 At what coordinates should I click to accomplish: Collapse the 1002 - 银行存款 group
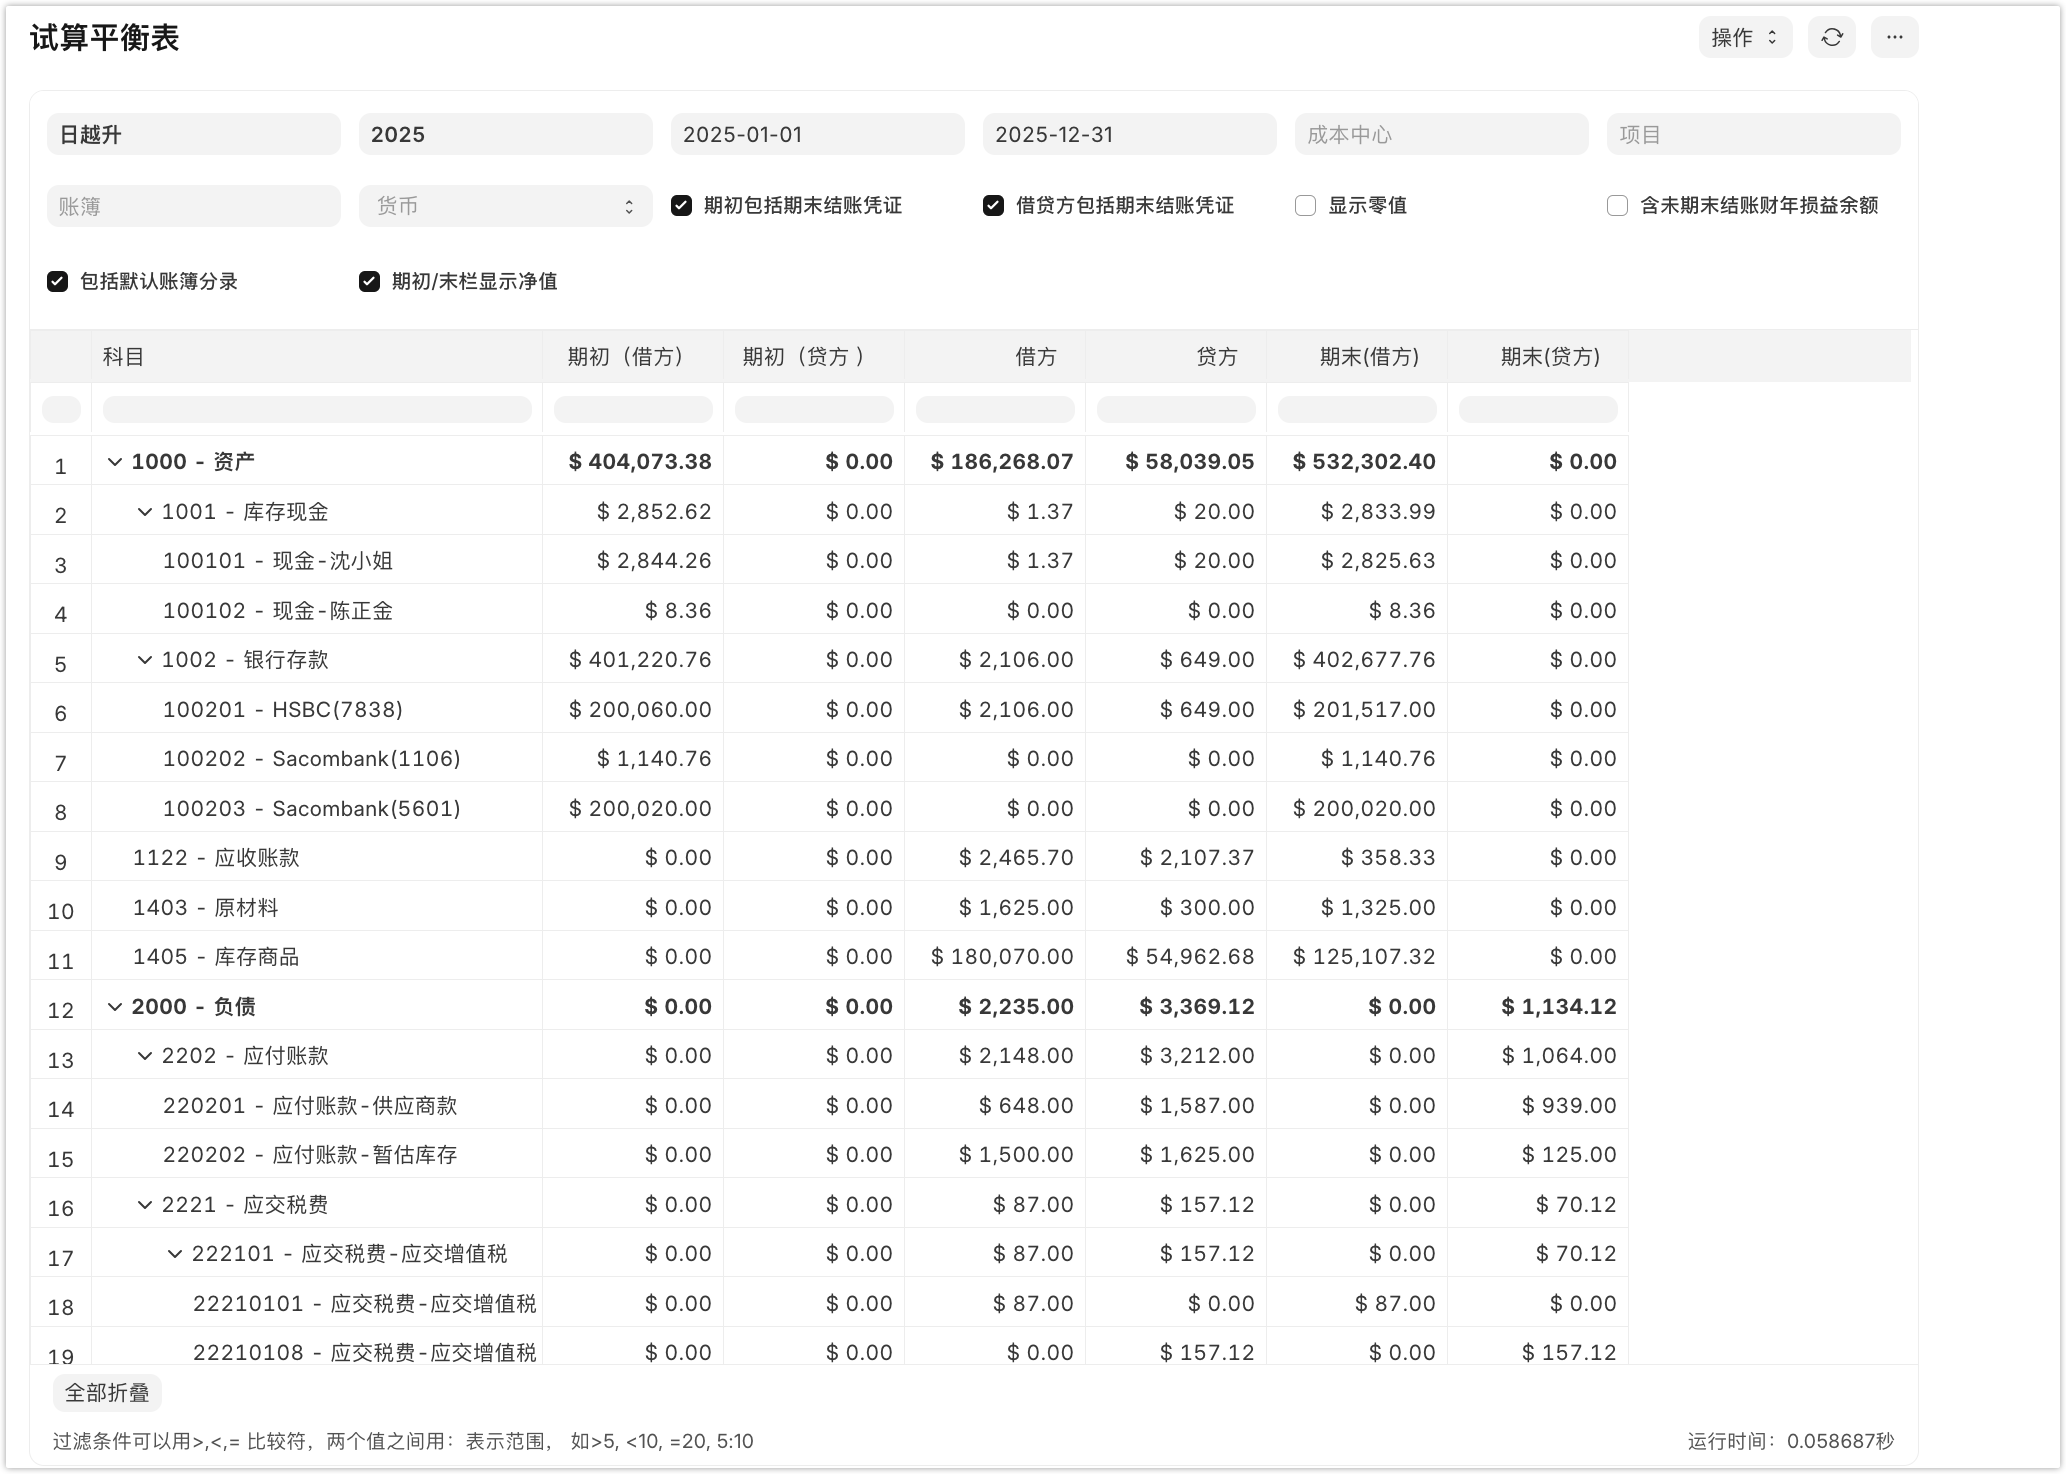click(x=145, y=660)
